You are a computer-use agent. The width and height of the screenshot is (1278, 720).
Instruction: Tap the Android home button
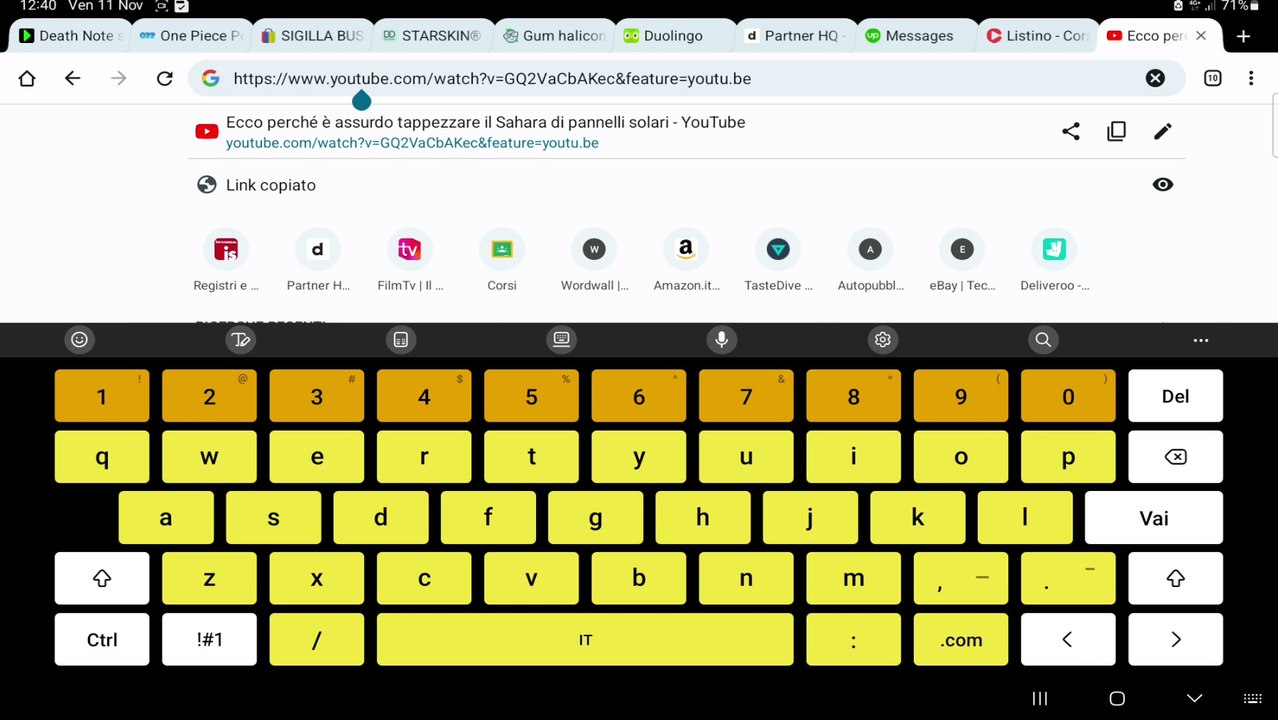[1117, 698]
